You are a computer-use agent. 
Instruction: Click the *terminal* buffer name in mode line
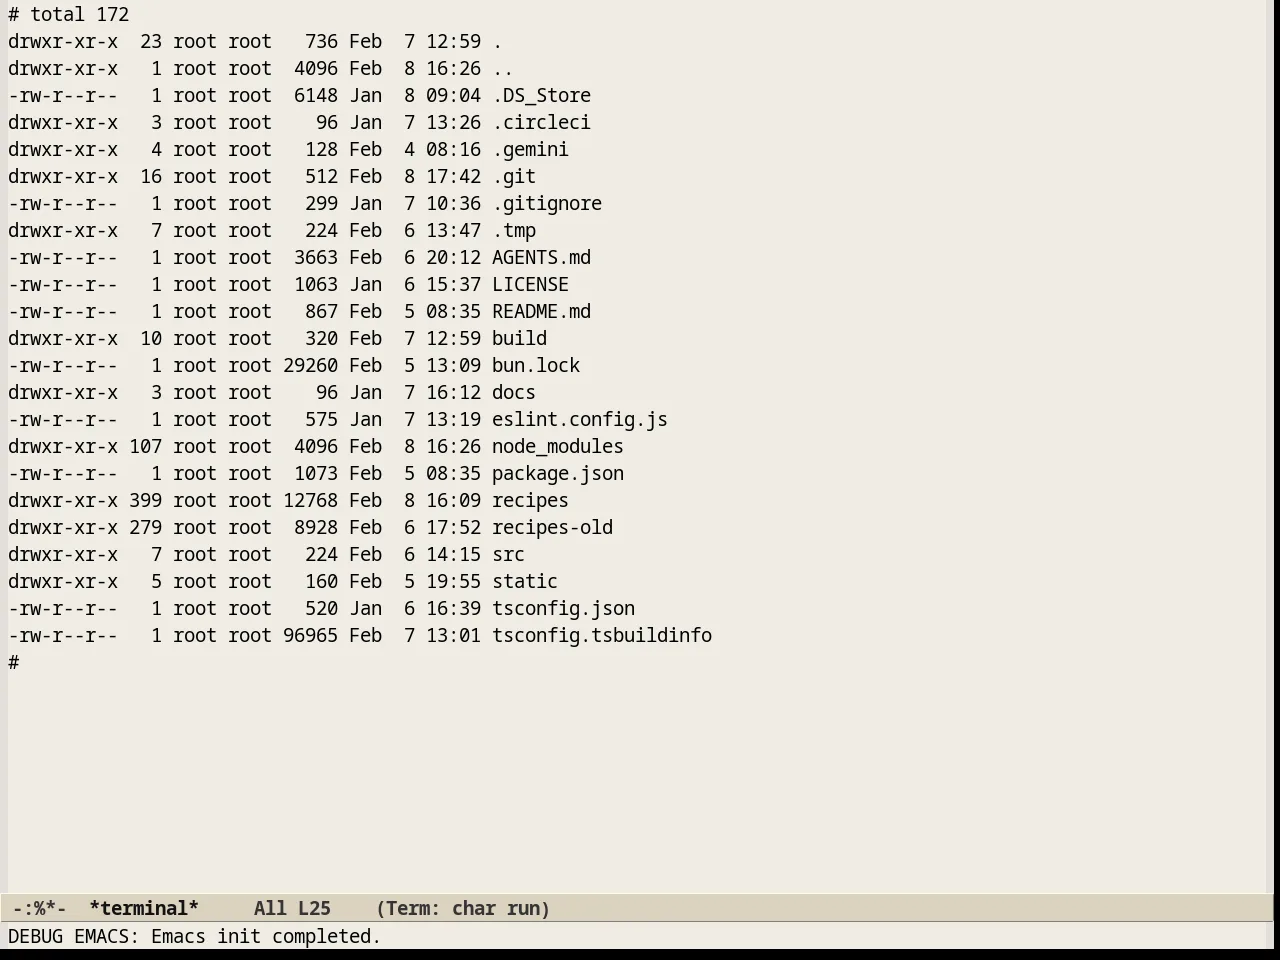click(x=144, y=909)
